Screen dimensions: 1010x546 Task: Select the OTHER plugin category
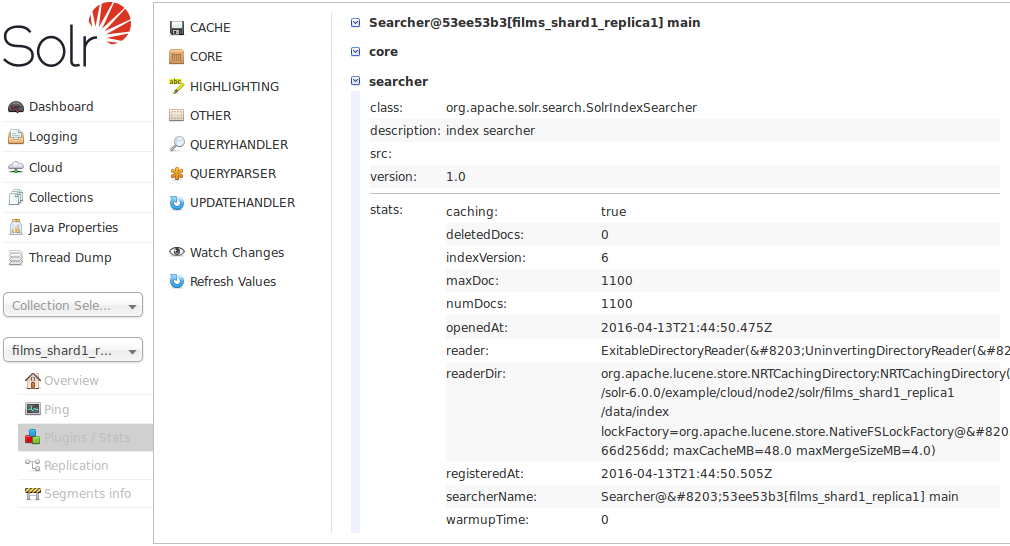click(210, 115)
